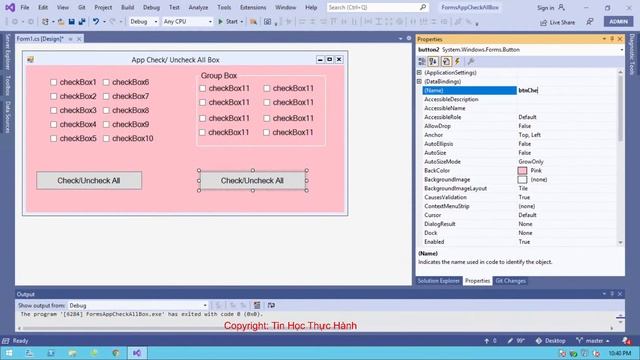
Task: Open the button2 object selector dropdown
Action: 621,50
